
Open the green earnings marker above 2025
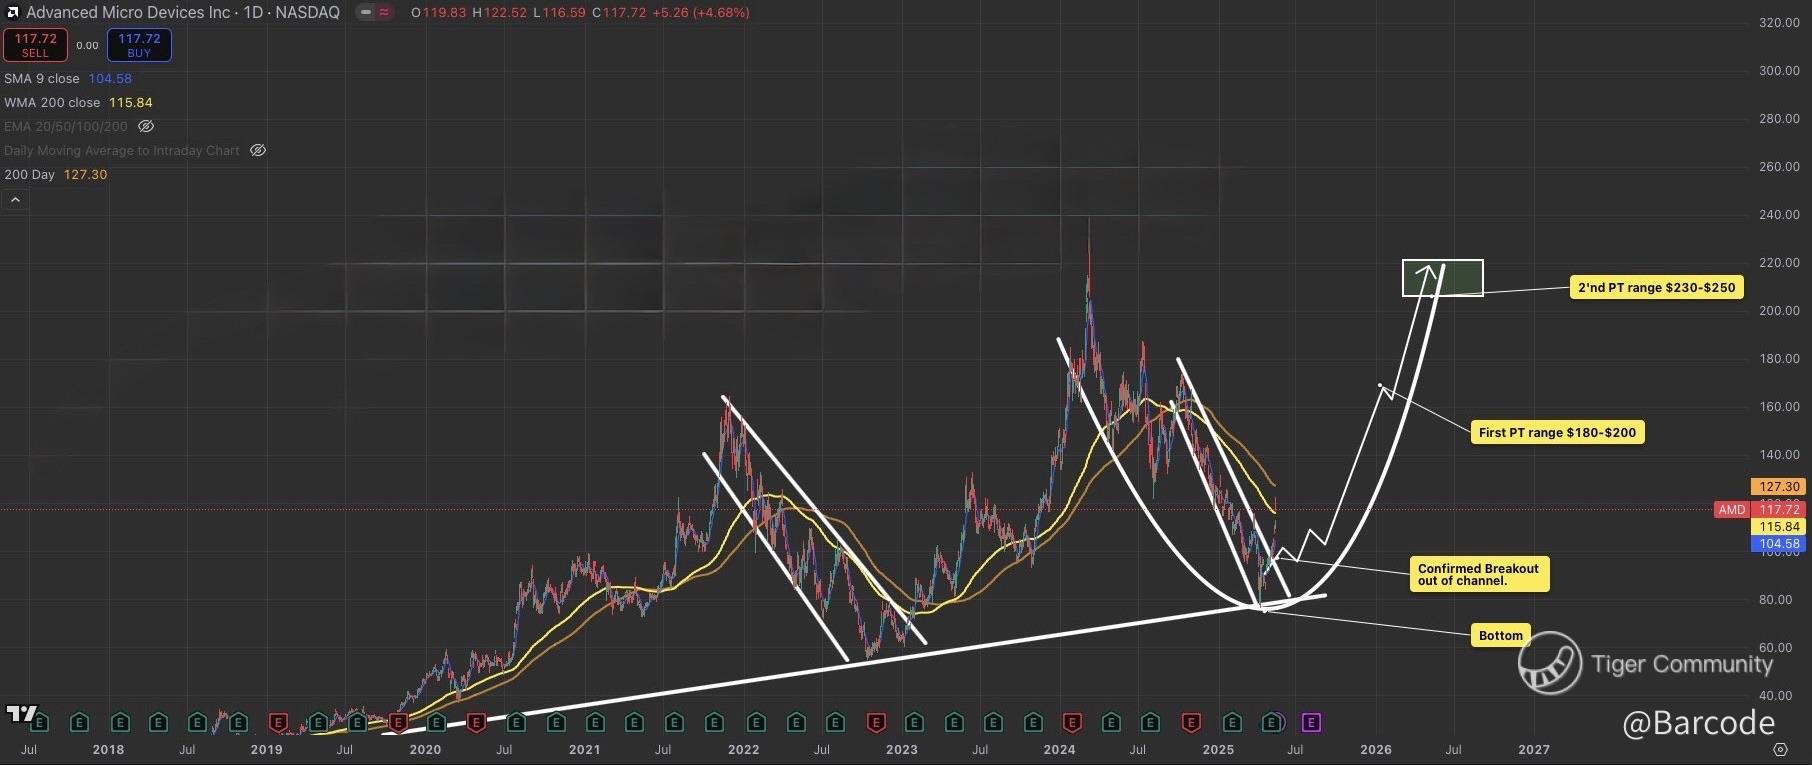pyautogui.click(x=1232, y=722)
